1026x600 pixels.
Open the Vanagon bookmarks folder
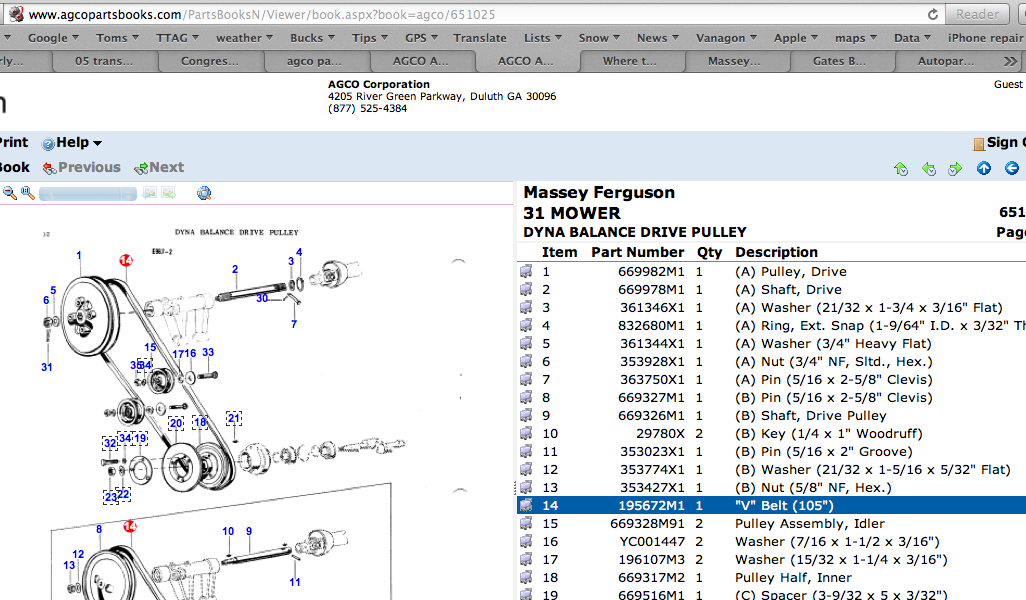[726, 38]
